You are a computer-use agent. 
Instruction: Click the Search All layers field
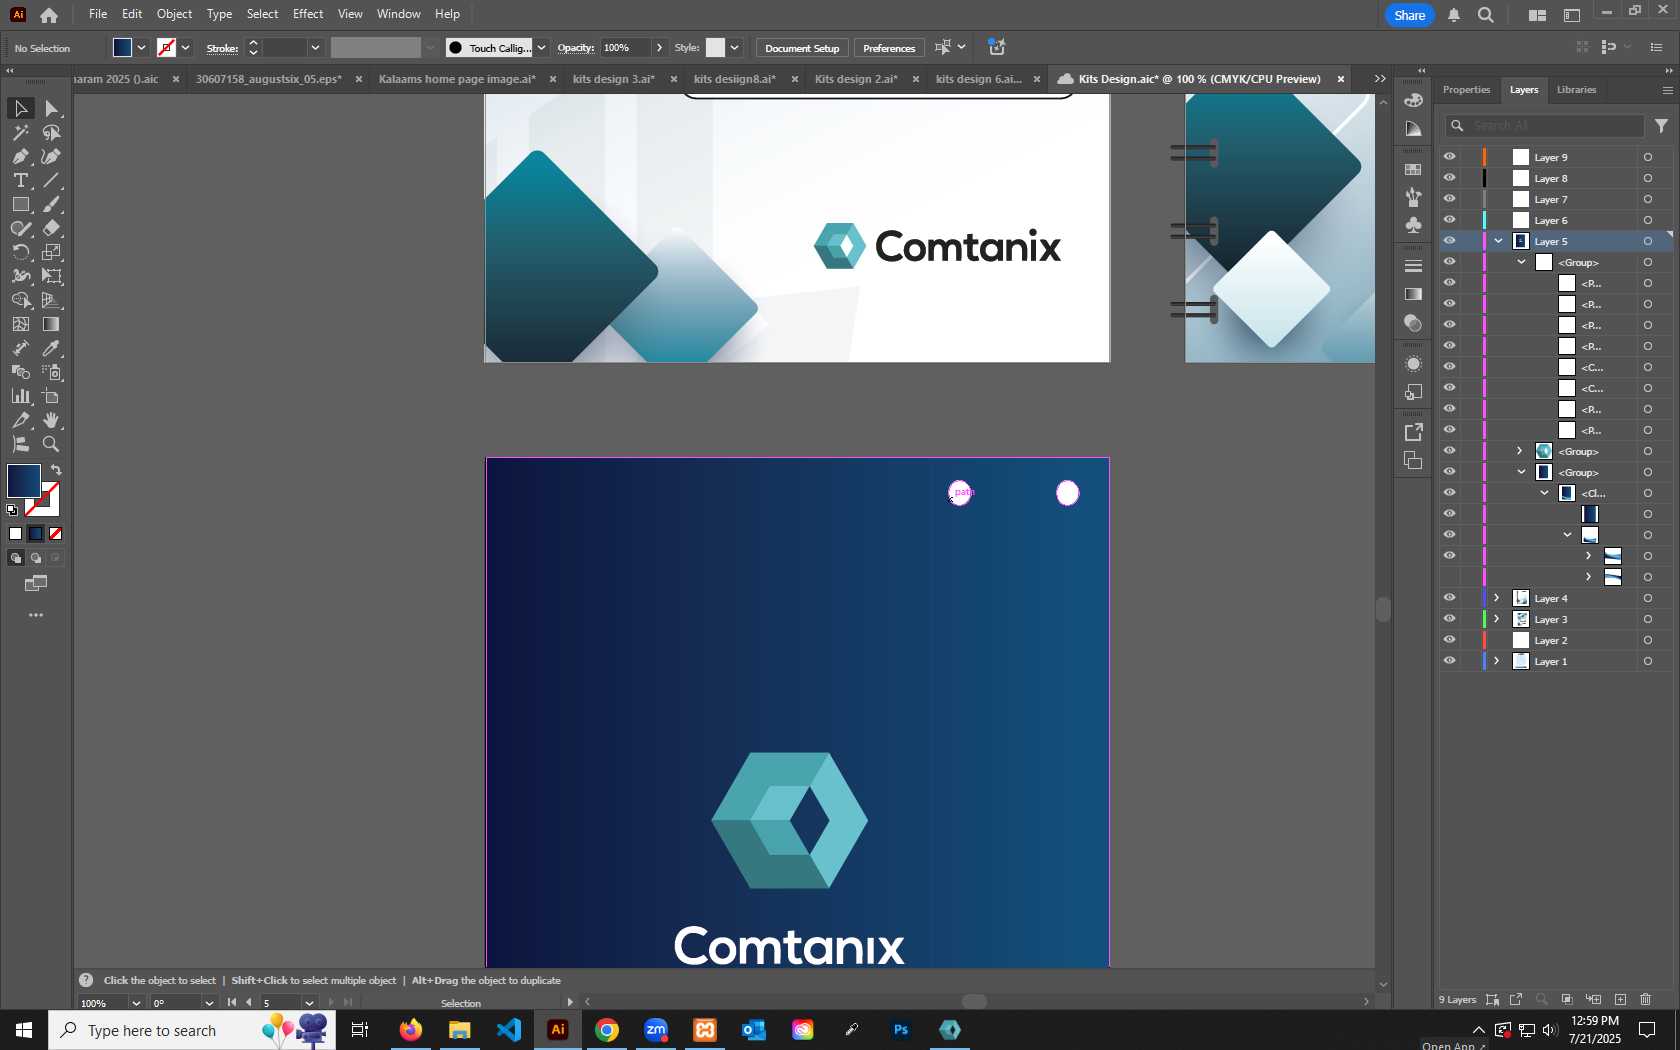[x=1545, y=126]
